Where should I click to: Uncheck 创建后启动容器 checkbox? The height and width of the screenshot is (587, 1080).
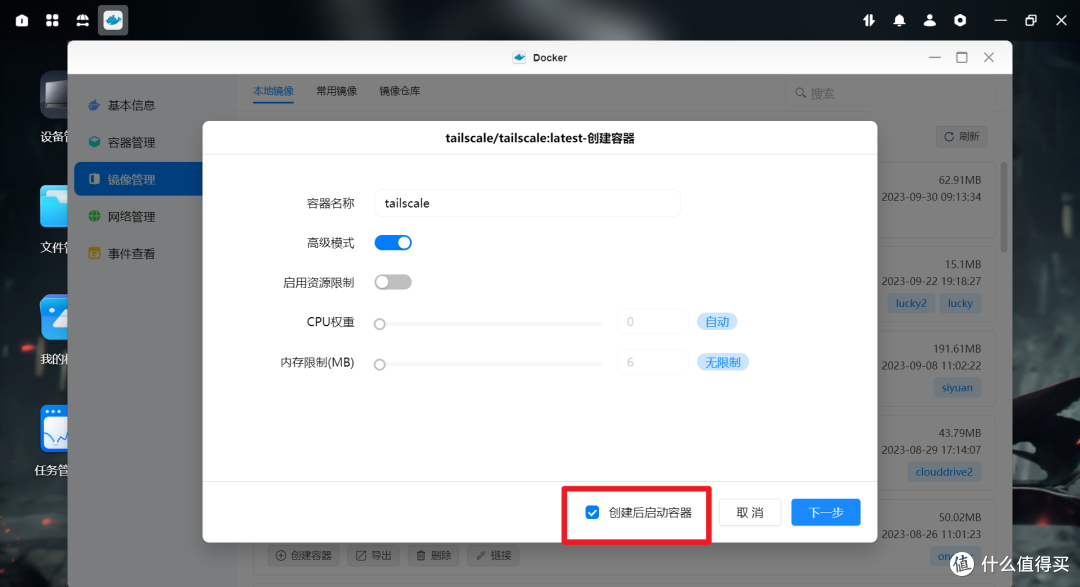tap(592, 513)
